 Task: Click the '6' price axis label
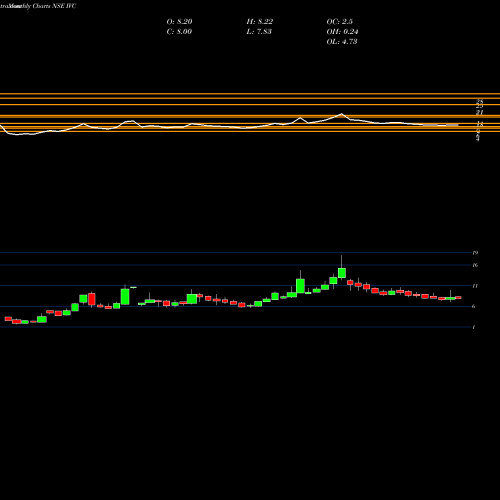[x=474, y=306]
